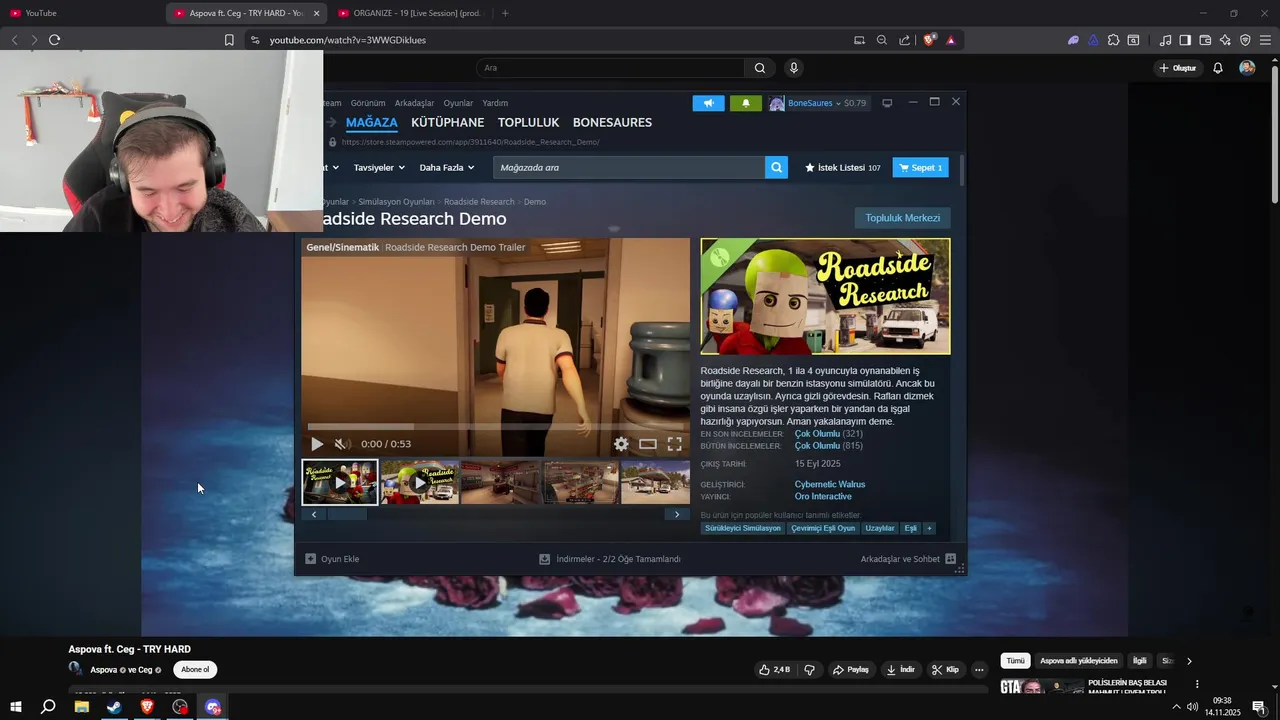Click Oyun Ekle in Steam footer
Image resolution: width=1280 pixels, height=720 pixels.
coord(332,559)
